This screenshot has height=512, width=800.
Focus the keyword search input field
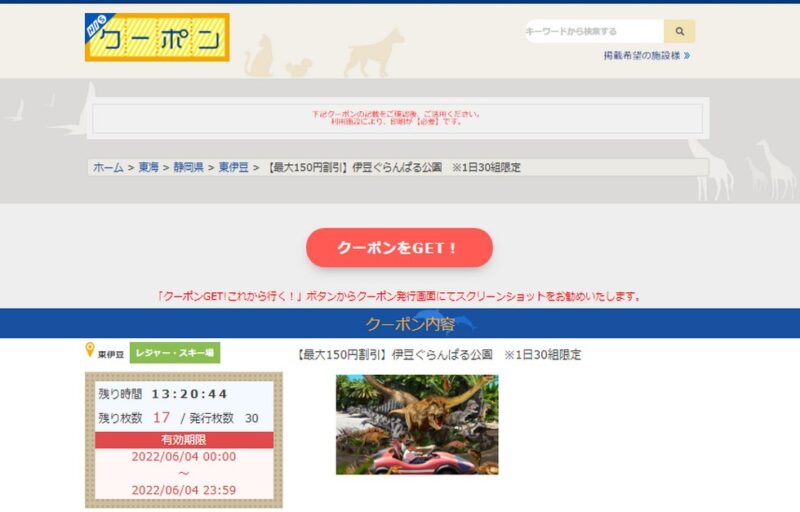594,32
